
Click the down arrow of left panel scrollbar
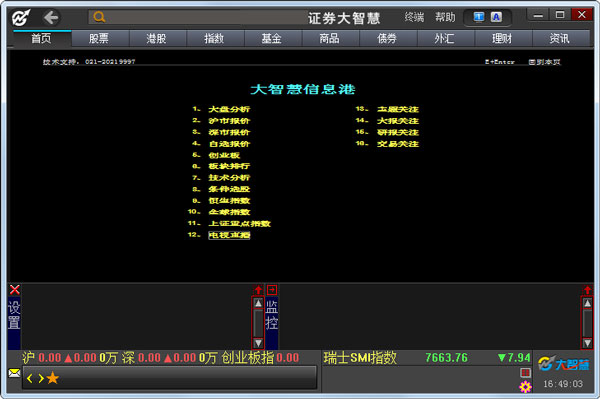click(258, 343)
